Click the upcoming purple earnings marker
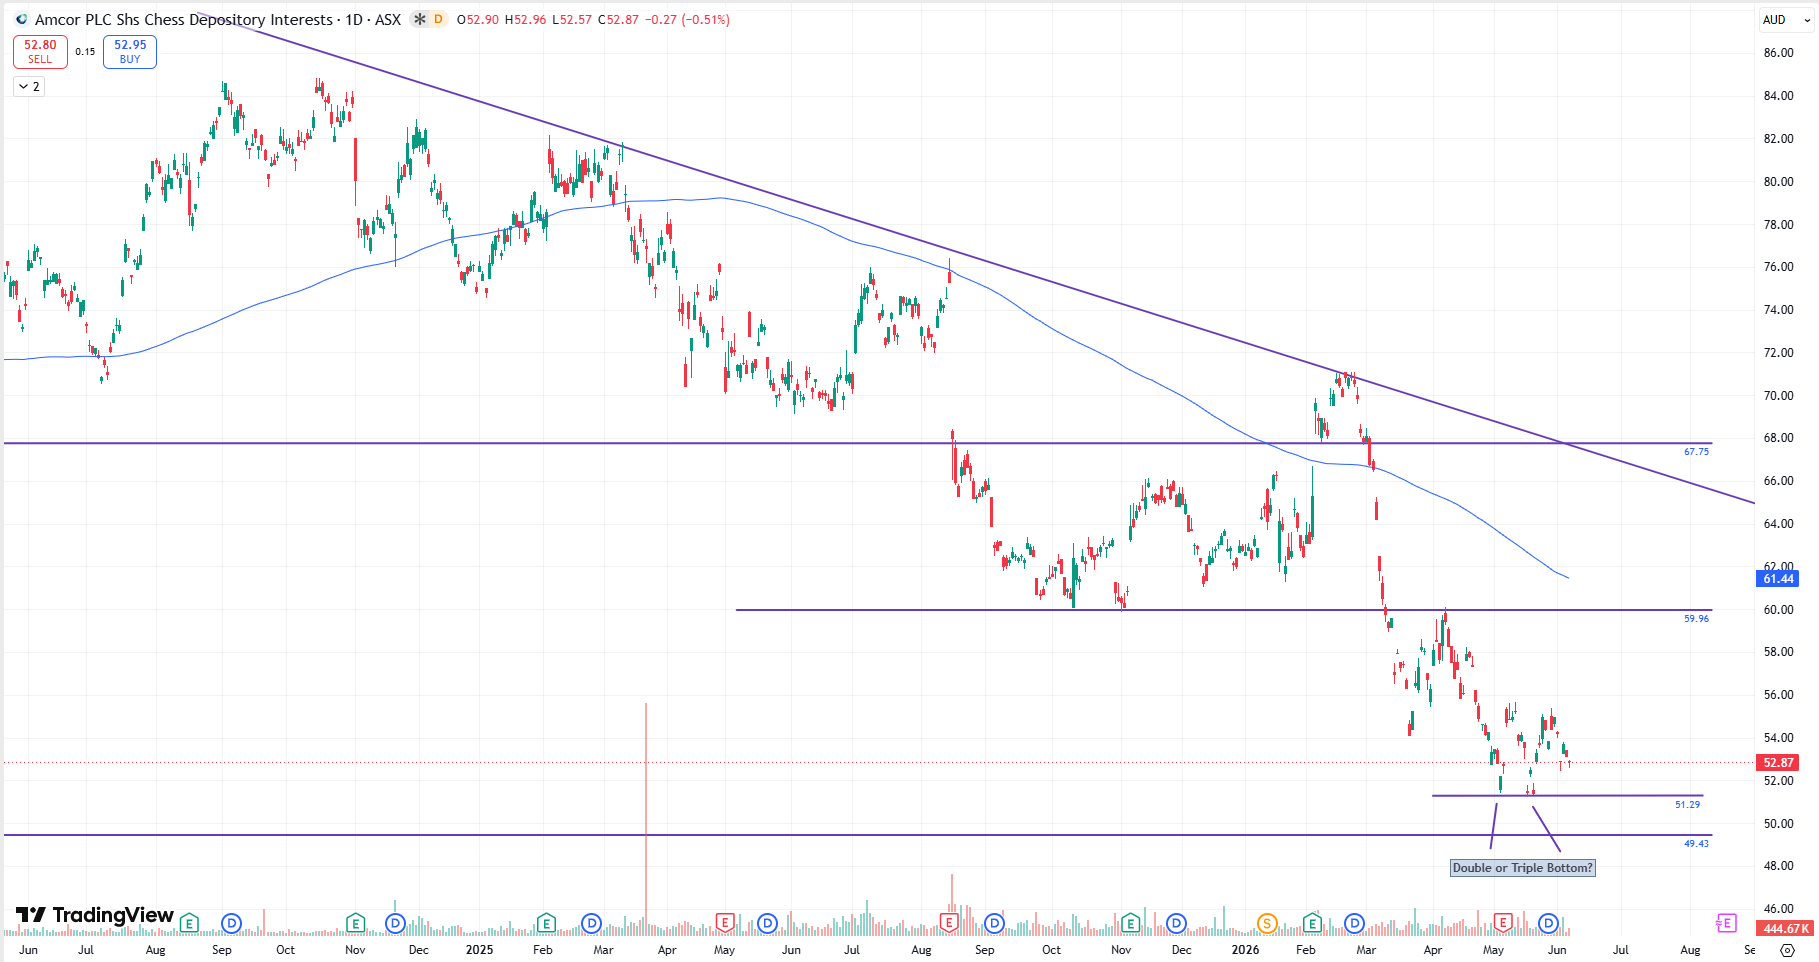The height and width of the screenshot is (962, 1819). pyautogui.click(x=1725, y=923)
